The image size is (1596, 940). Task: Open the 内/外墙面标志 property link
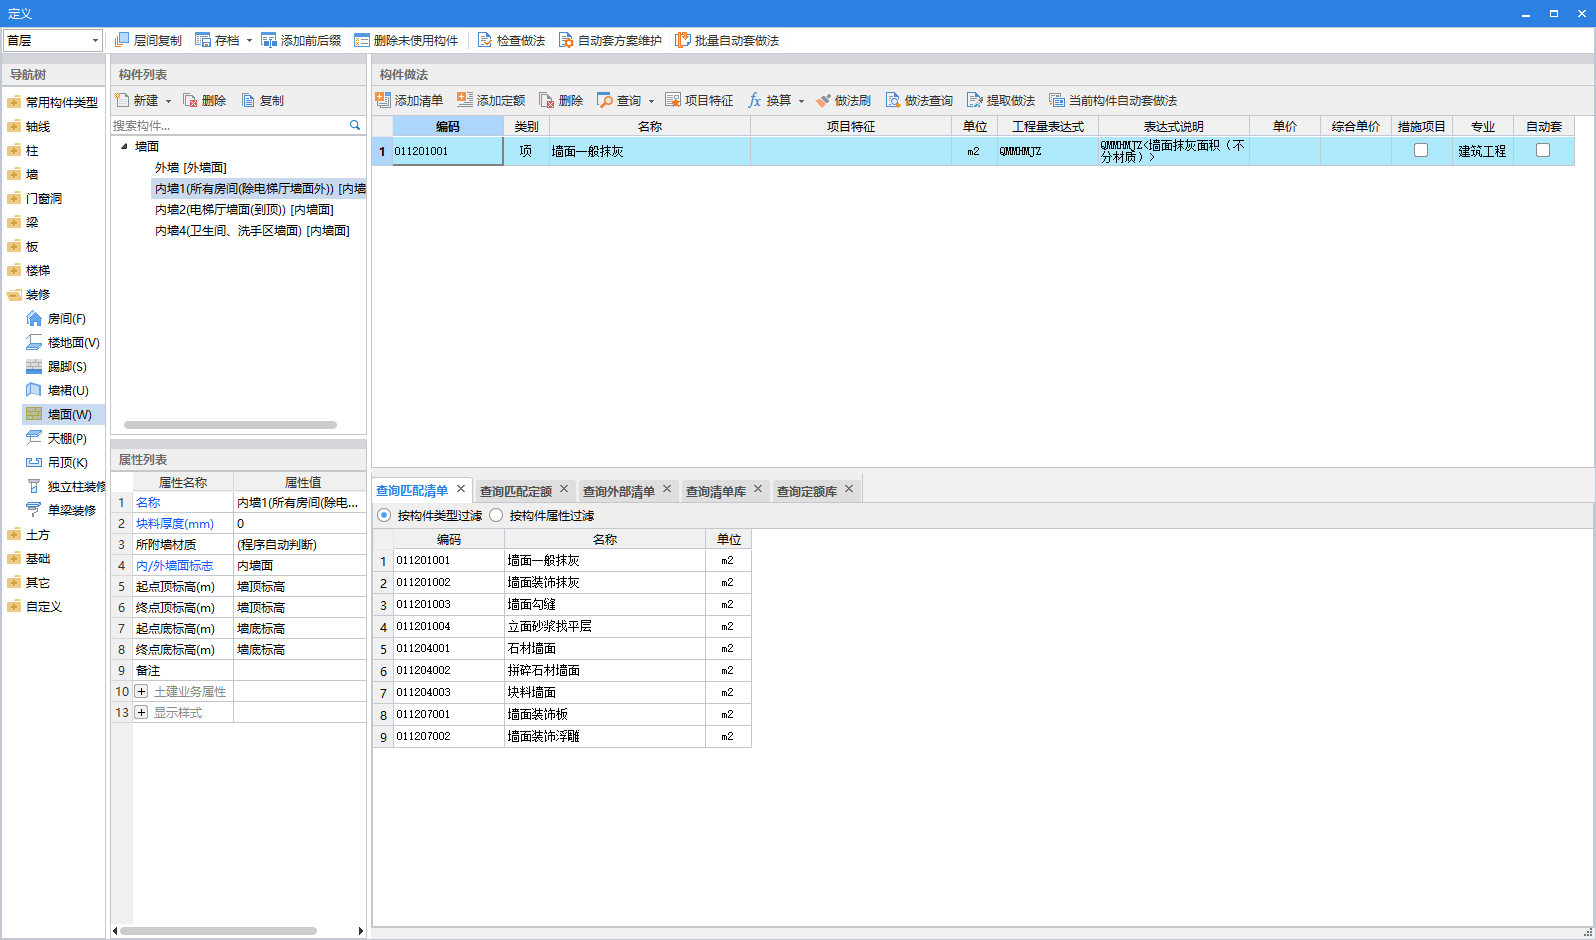tap(174, 565)
